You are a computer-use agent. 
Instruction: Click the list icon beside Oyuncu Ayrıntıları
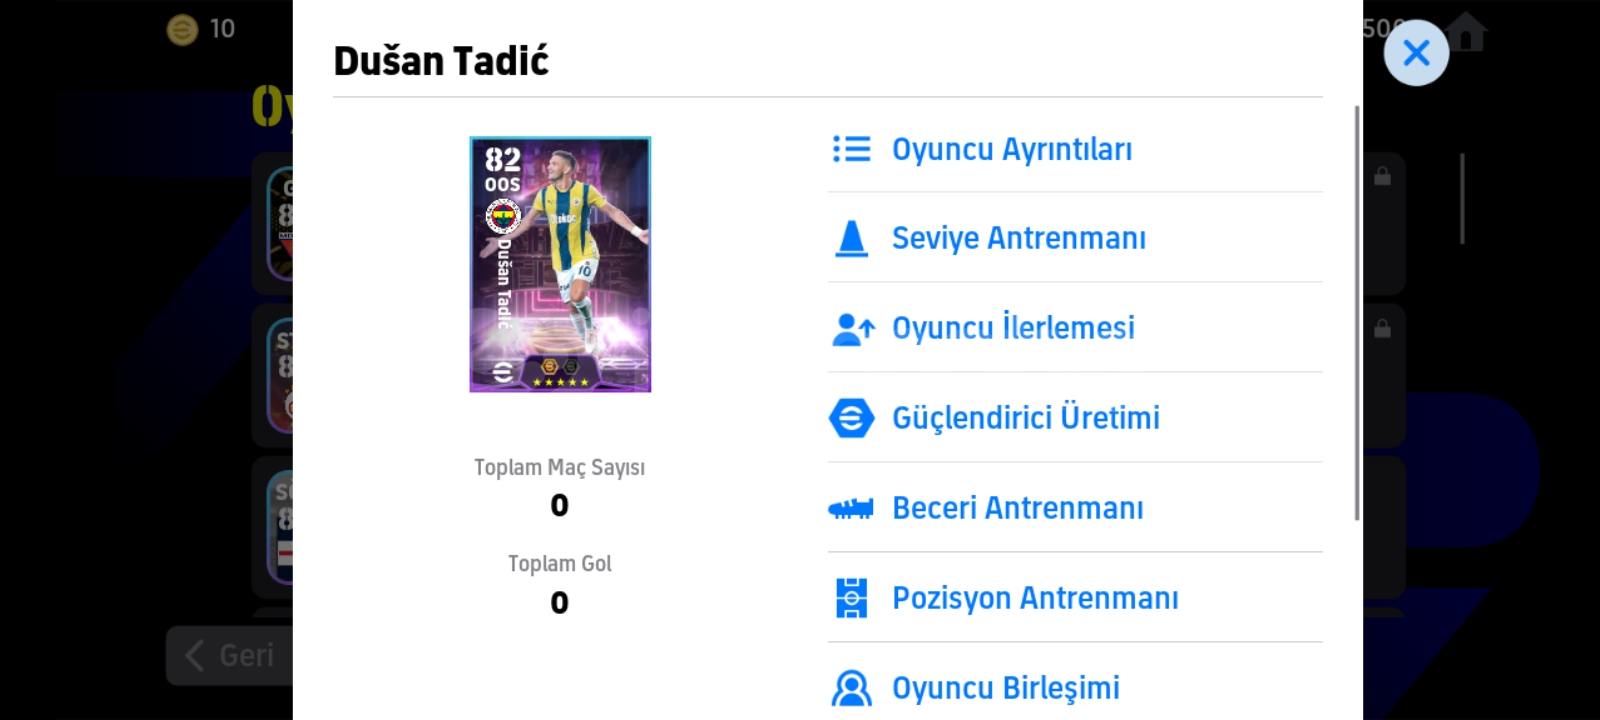click(x=851, y=149)
